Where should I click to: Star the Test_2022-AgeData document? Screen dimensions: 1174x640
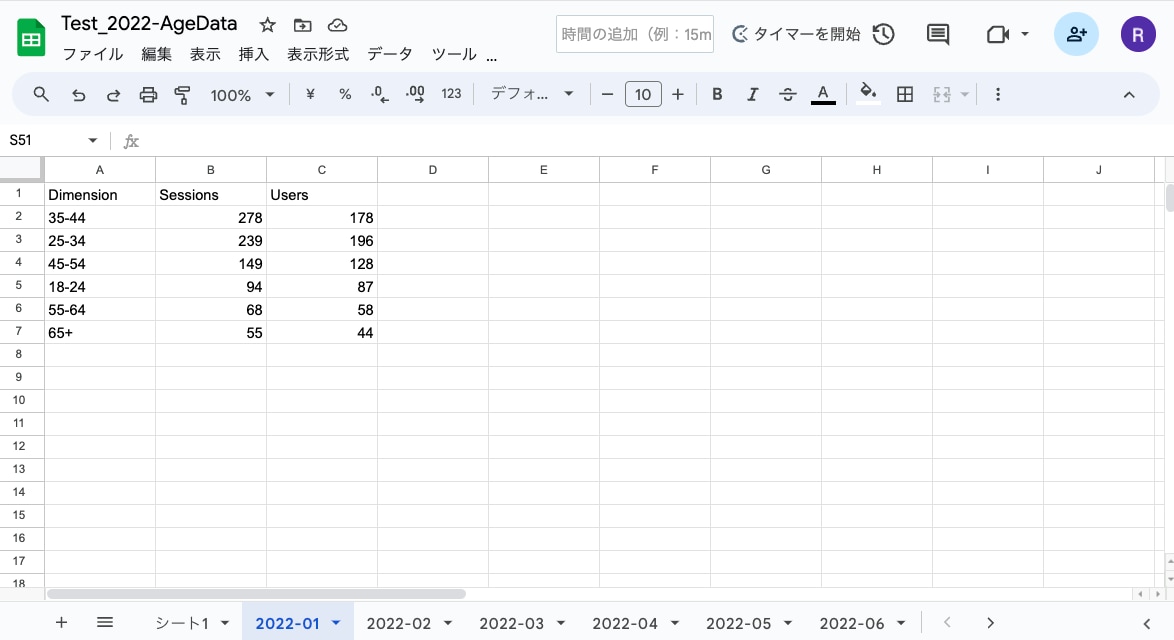click(267, 25)
